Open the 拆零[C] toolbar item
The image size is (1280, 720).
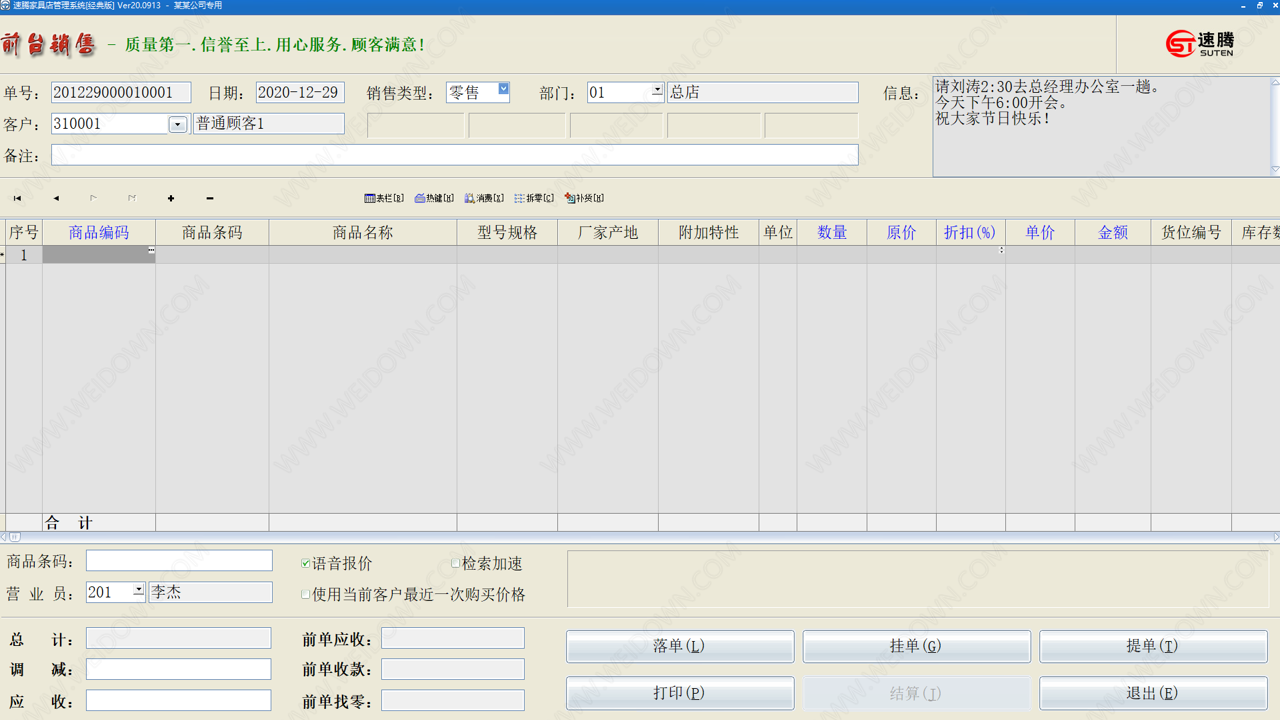tap(534, 198)
